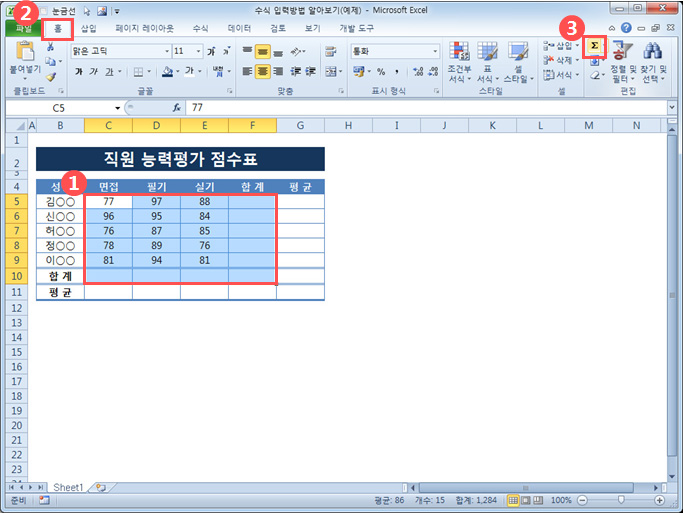Image resolution: width=683 pixels, height=513 pixels.
Task: Click the Clear eraser icon in editing group
Action: click(x=597, y=75)
